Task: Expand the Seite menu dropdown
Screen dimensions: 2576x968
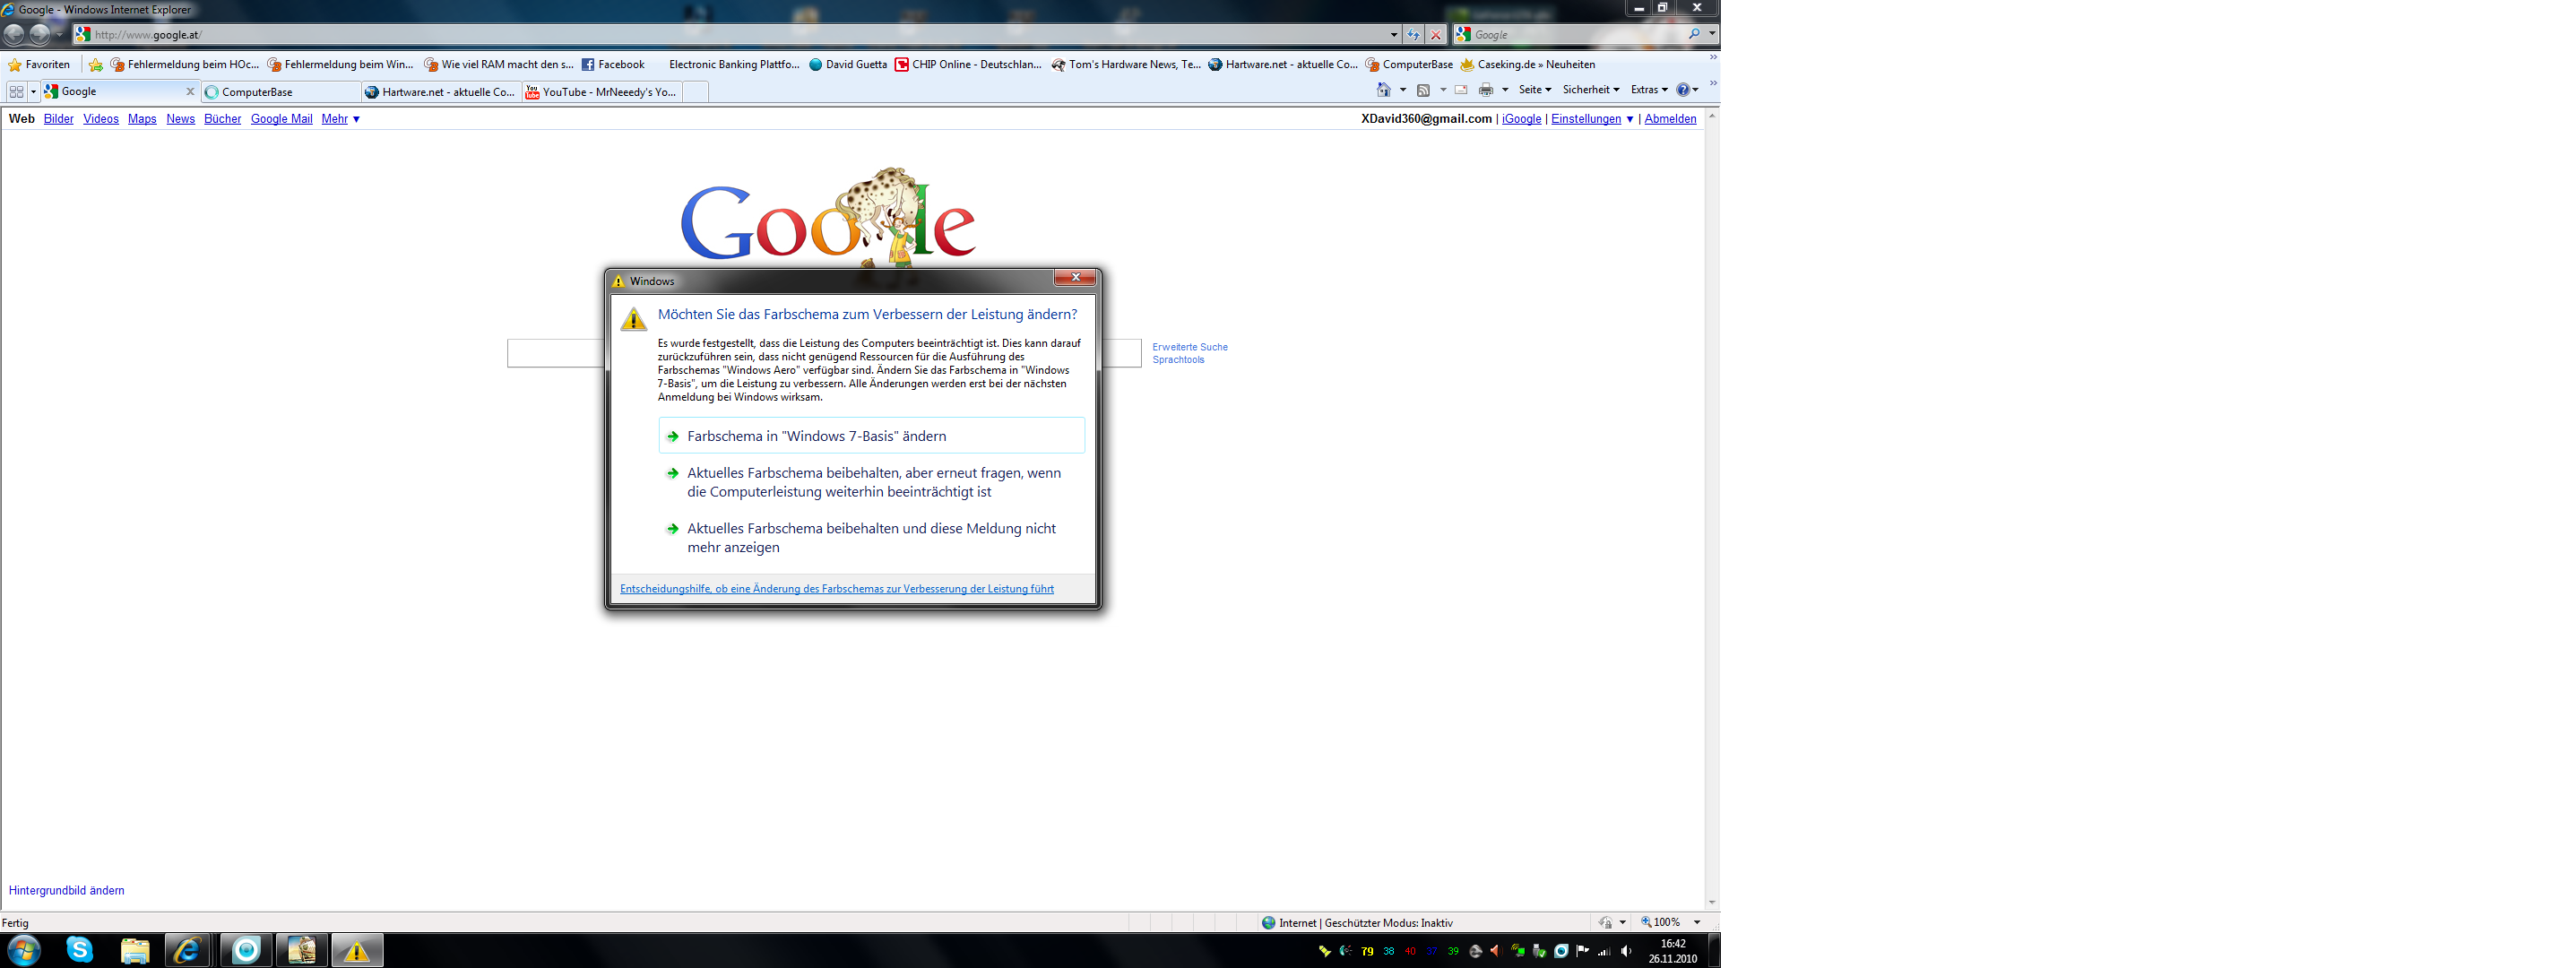Action: 1534,90
